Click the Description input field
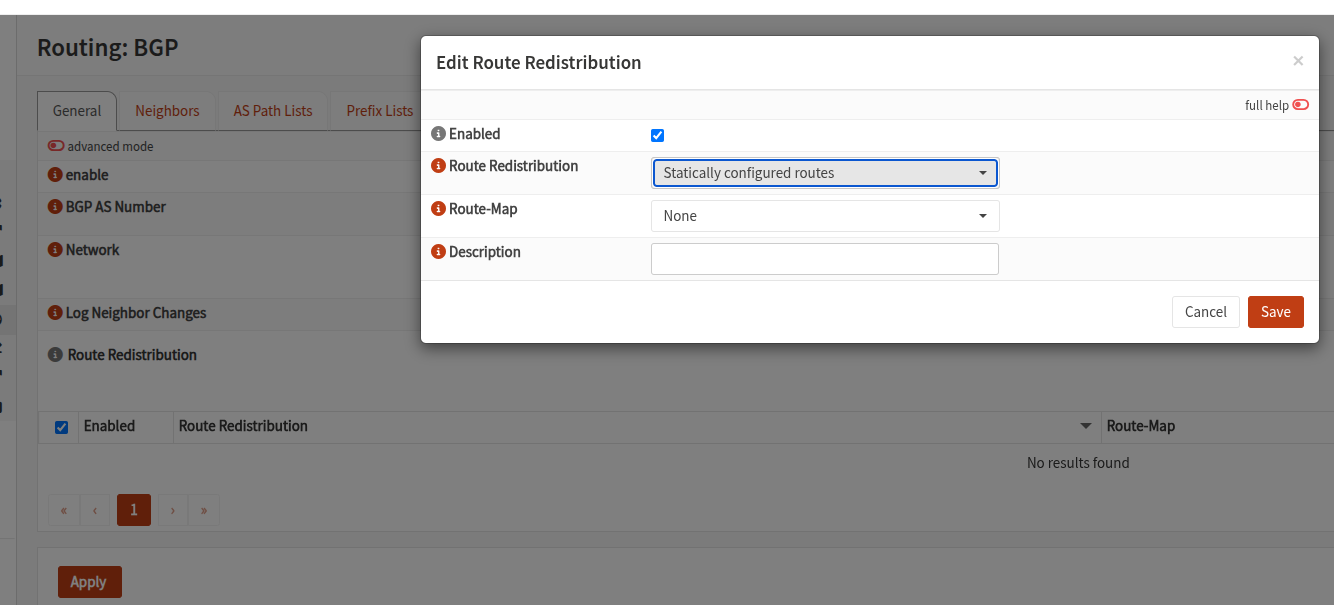The image size is (1334, 605). 825,259
